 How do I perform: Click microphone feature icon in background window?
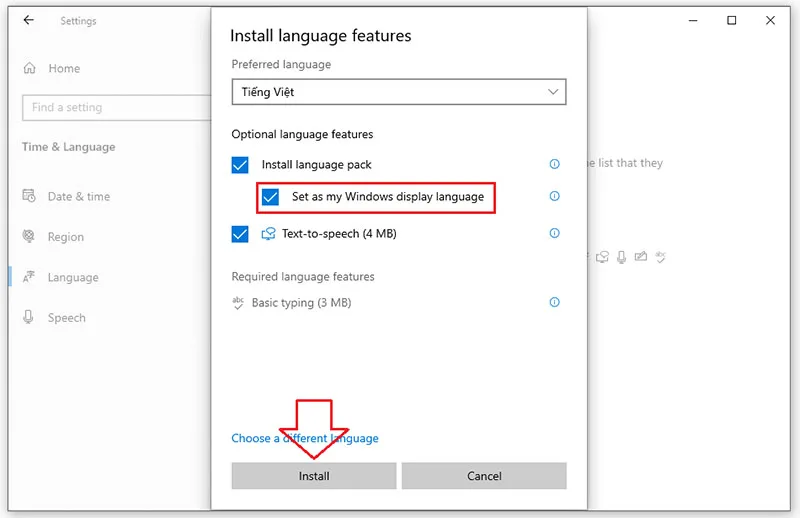point(621,257)
